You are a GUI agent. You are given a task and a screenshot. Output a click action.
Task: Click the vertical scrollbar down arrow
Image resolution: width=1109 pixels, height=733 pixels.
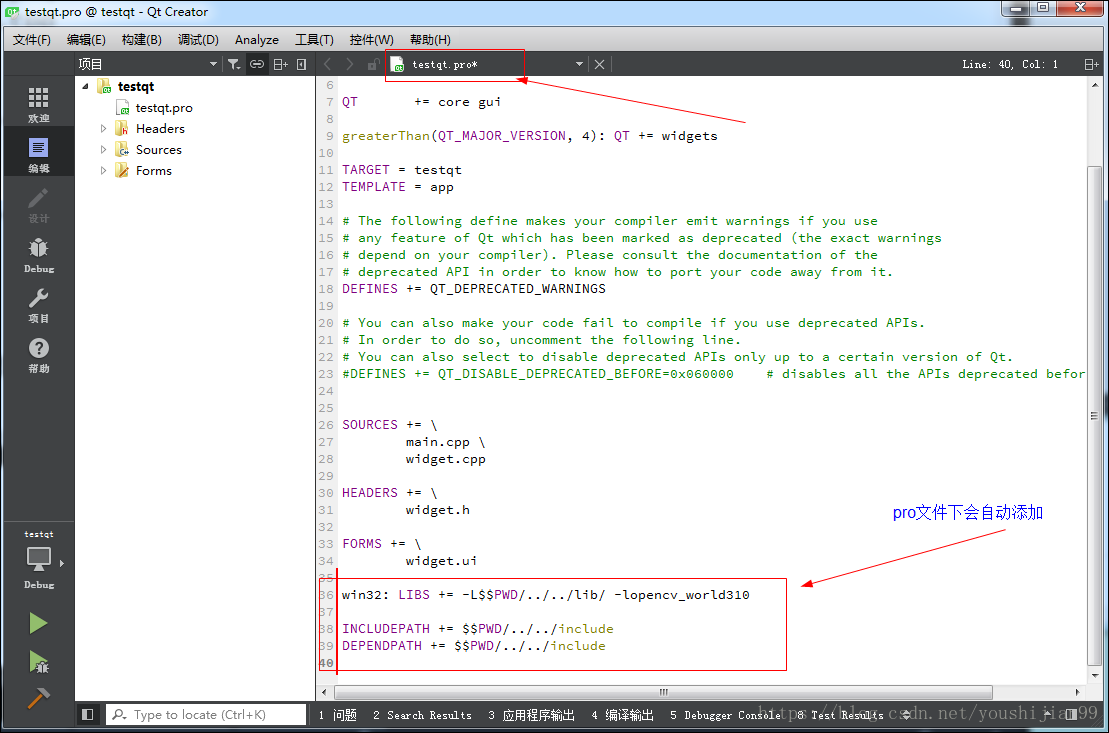(1094, 676)
